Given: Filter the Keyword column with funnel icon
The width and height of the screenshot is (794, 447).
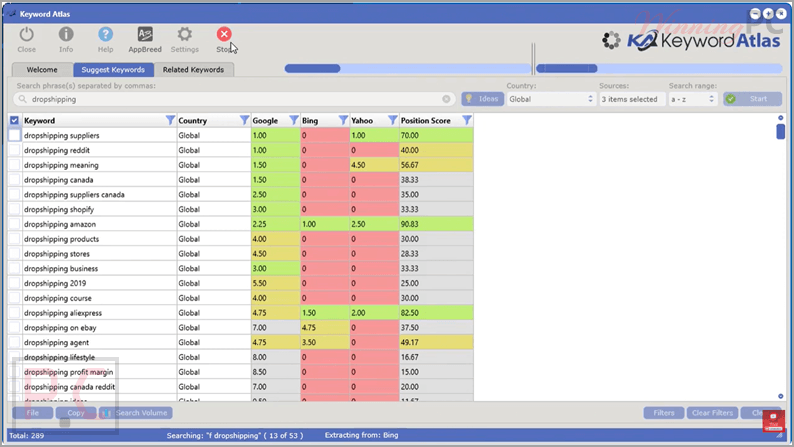Looking at the screenshot, I should pyautogui.click(x=170, y=120).
